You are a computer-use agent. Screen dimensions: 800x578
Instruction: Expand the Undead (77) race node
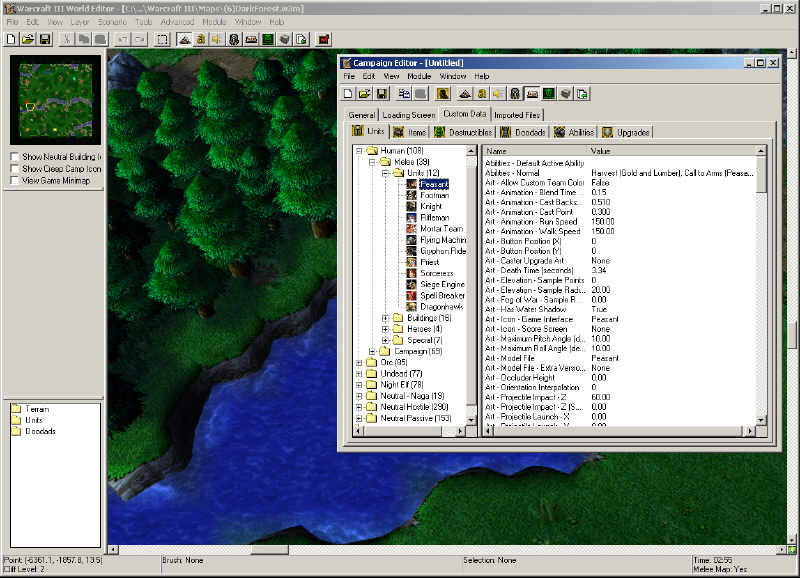(x=359, y=374)
